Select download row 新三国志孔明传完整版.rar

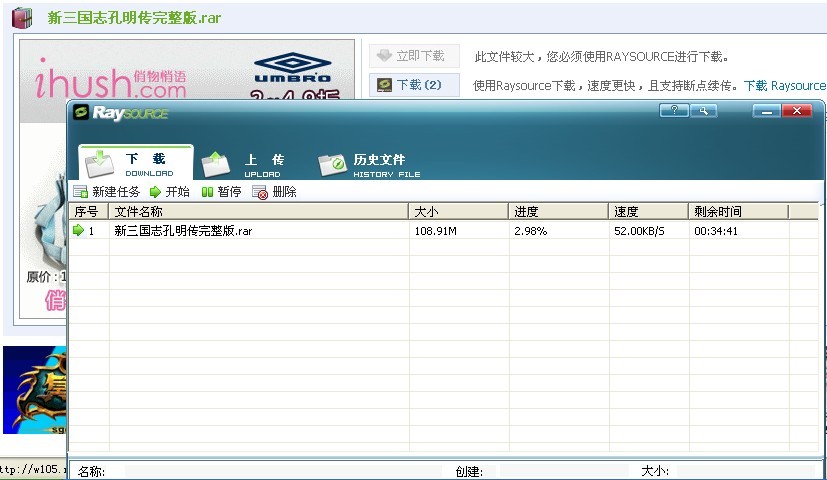click(x=443, y=231)
